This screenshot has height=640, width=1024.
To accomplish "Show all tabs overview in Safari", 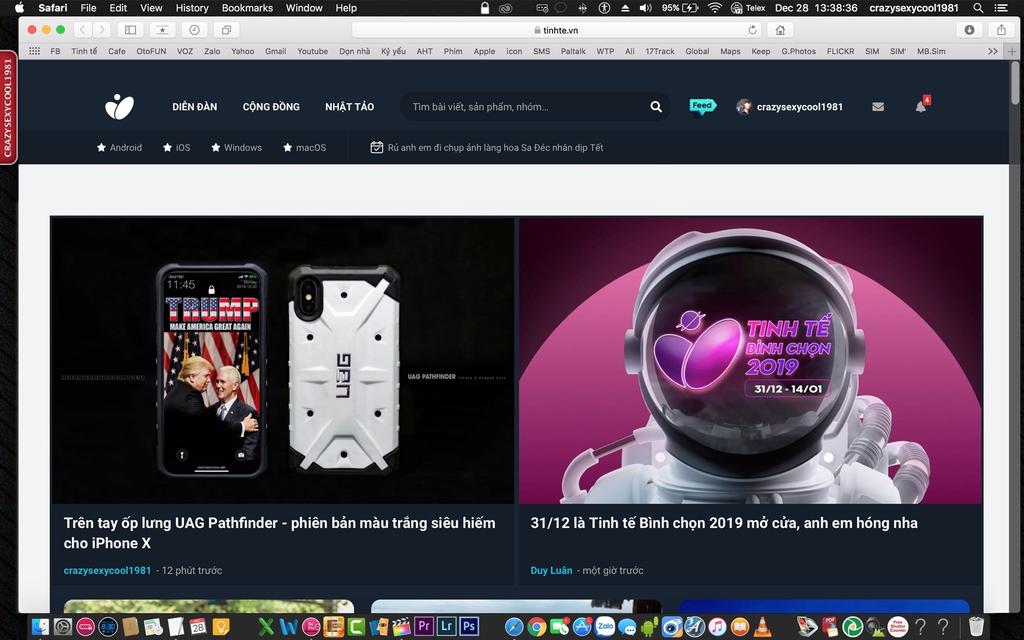I will (226, 30).
